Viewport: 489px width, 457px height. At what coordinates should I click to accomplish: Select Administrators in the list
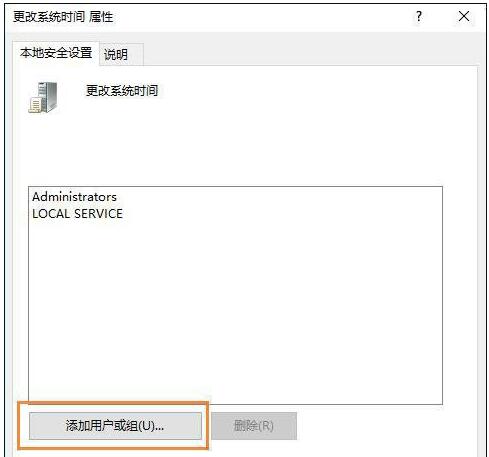pos(74,197)
